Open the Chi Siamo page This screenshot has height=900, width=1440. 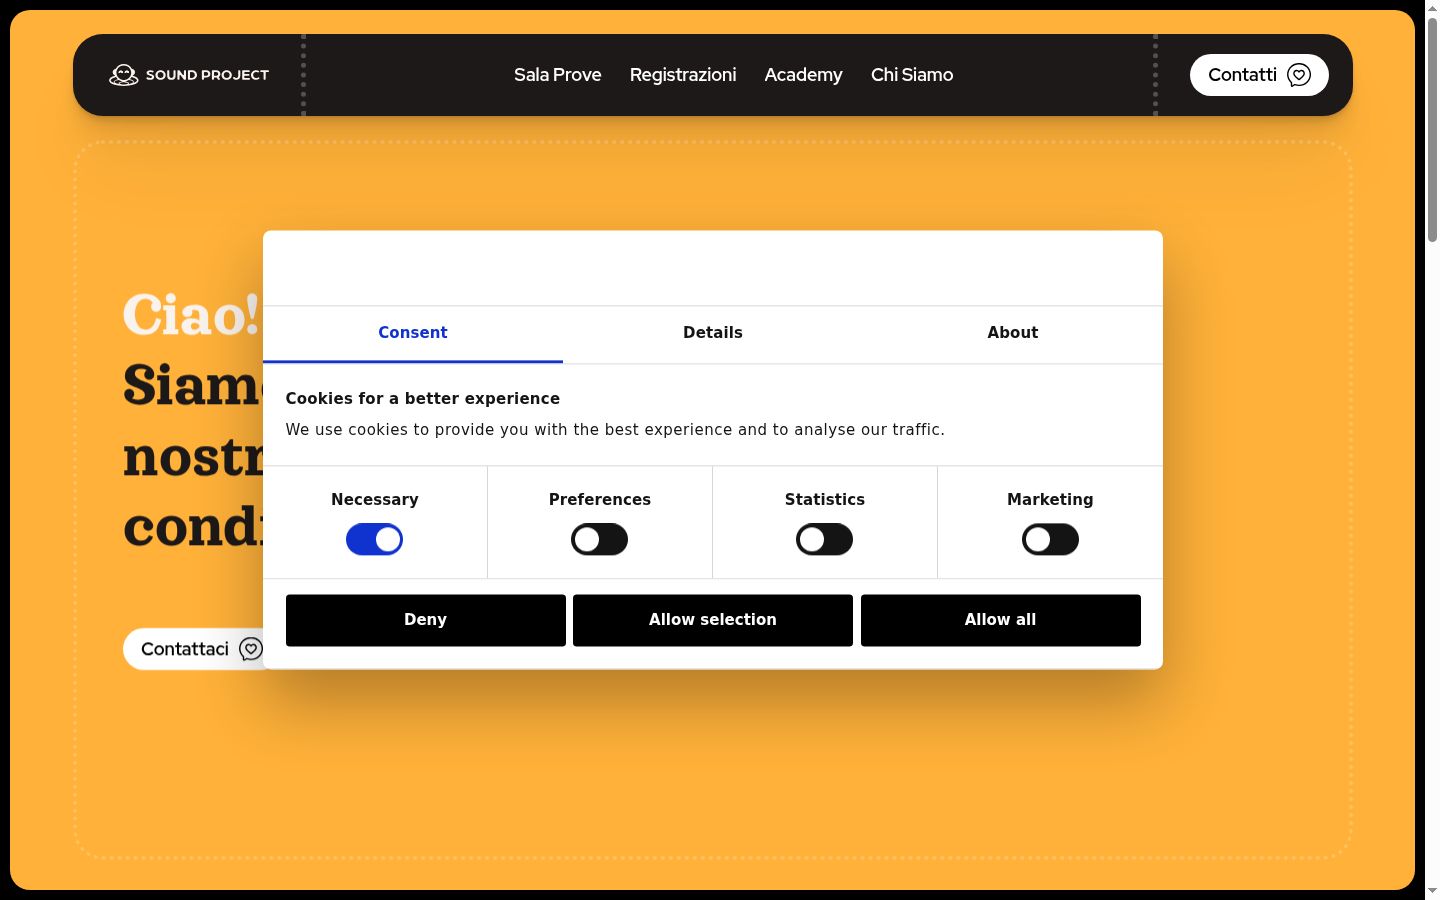(x=912, y=75)
